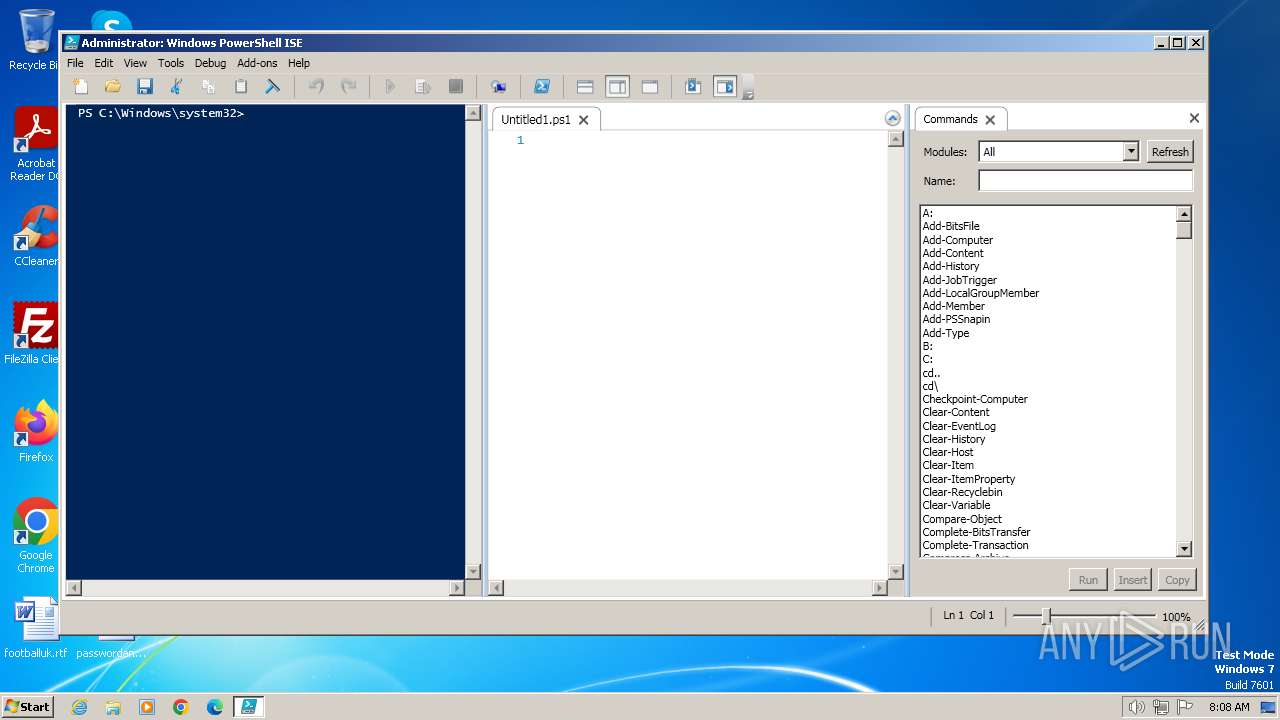Select Add-Computer in the command list
The image size is (1280, 720).
click(958, 240)
